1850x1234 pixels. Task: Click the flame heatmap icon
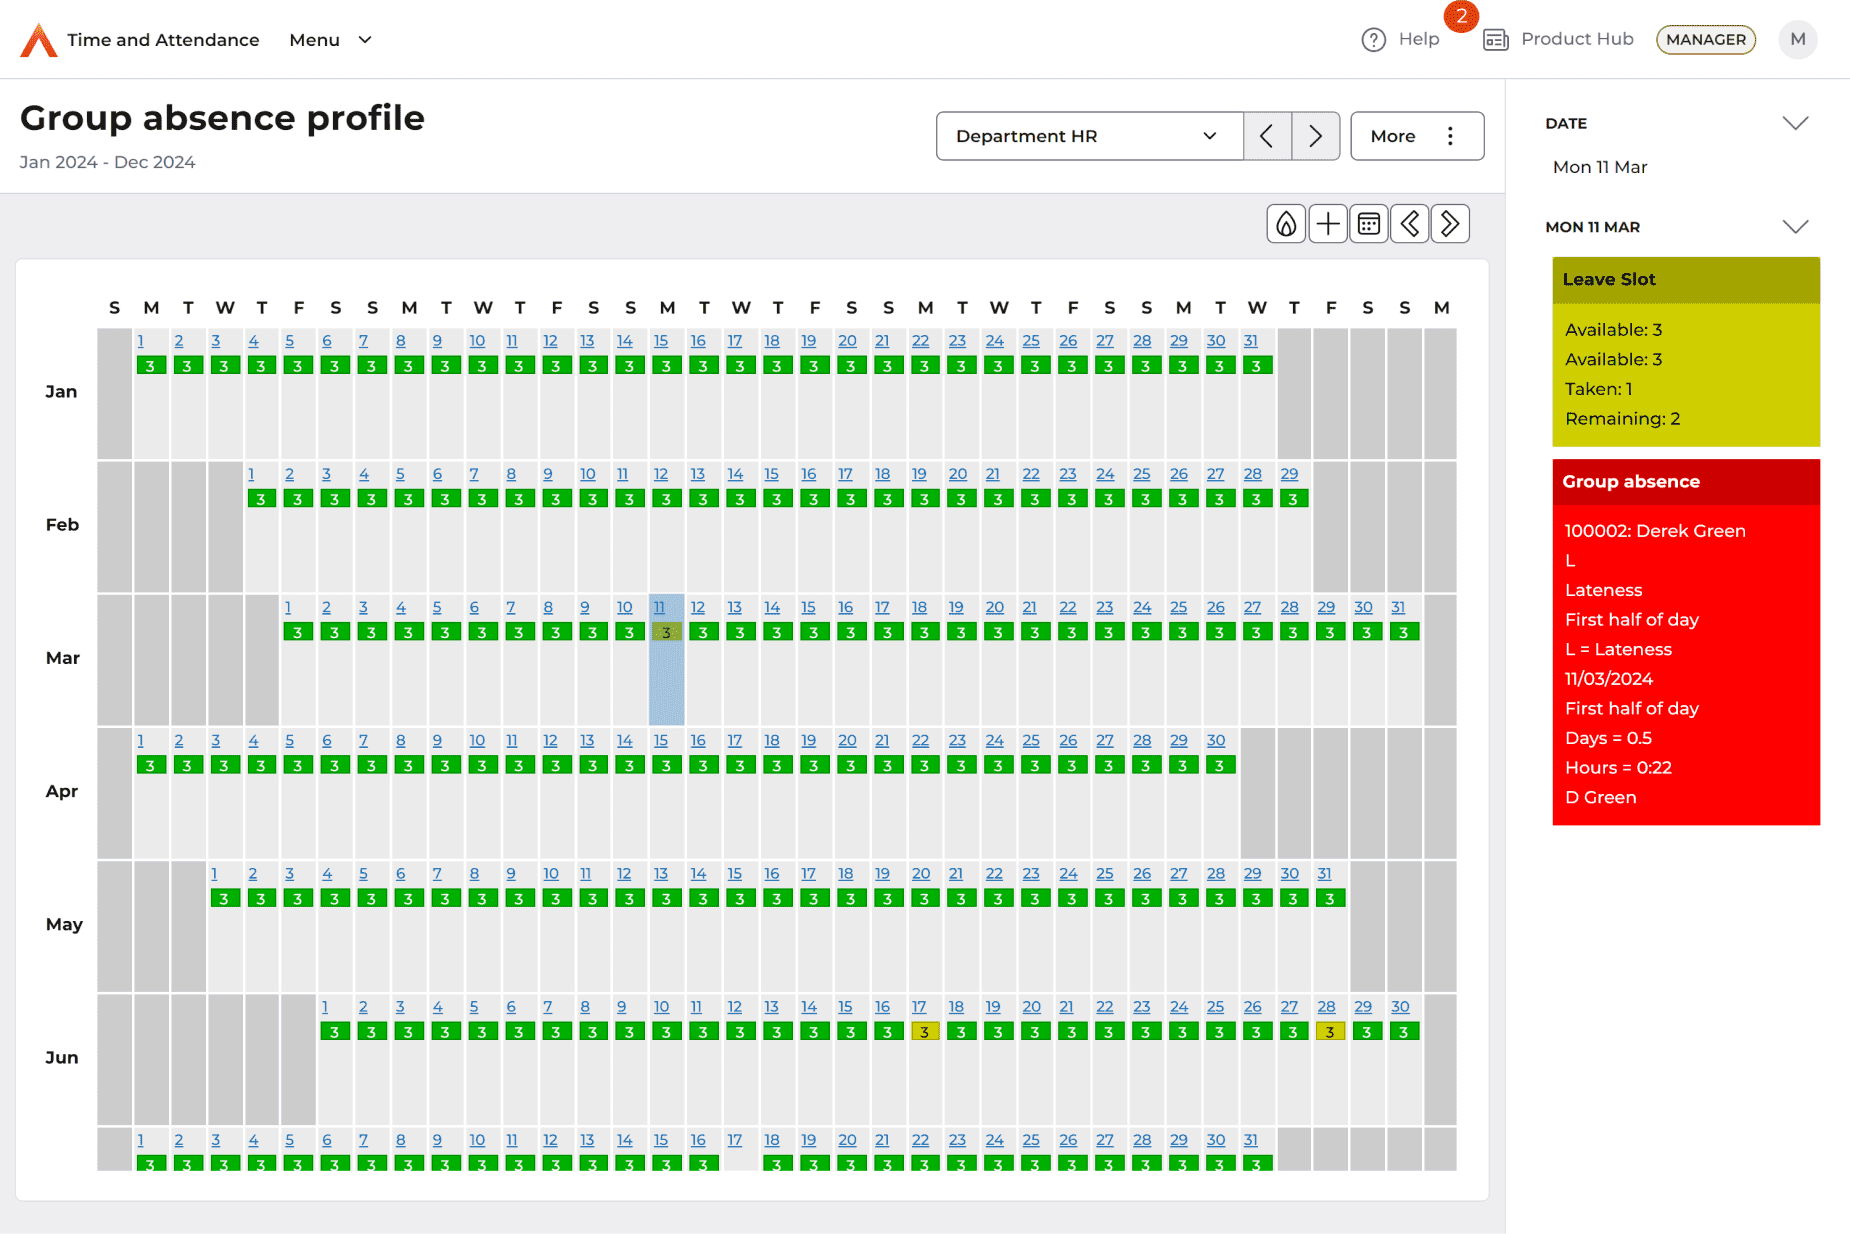click(1286, 224)
